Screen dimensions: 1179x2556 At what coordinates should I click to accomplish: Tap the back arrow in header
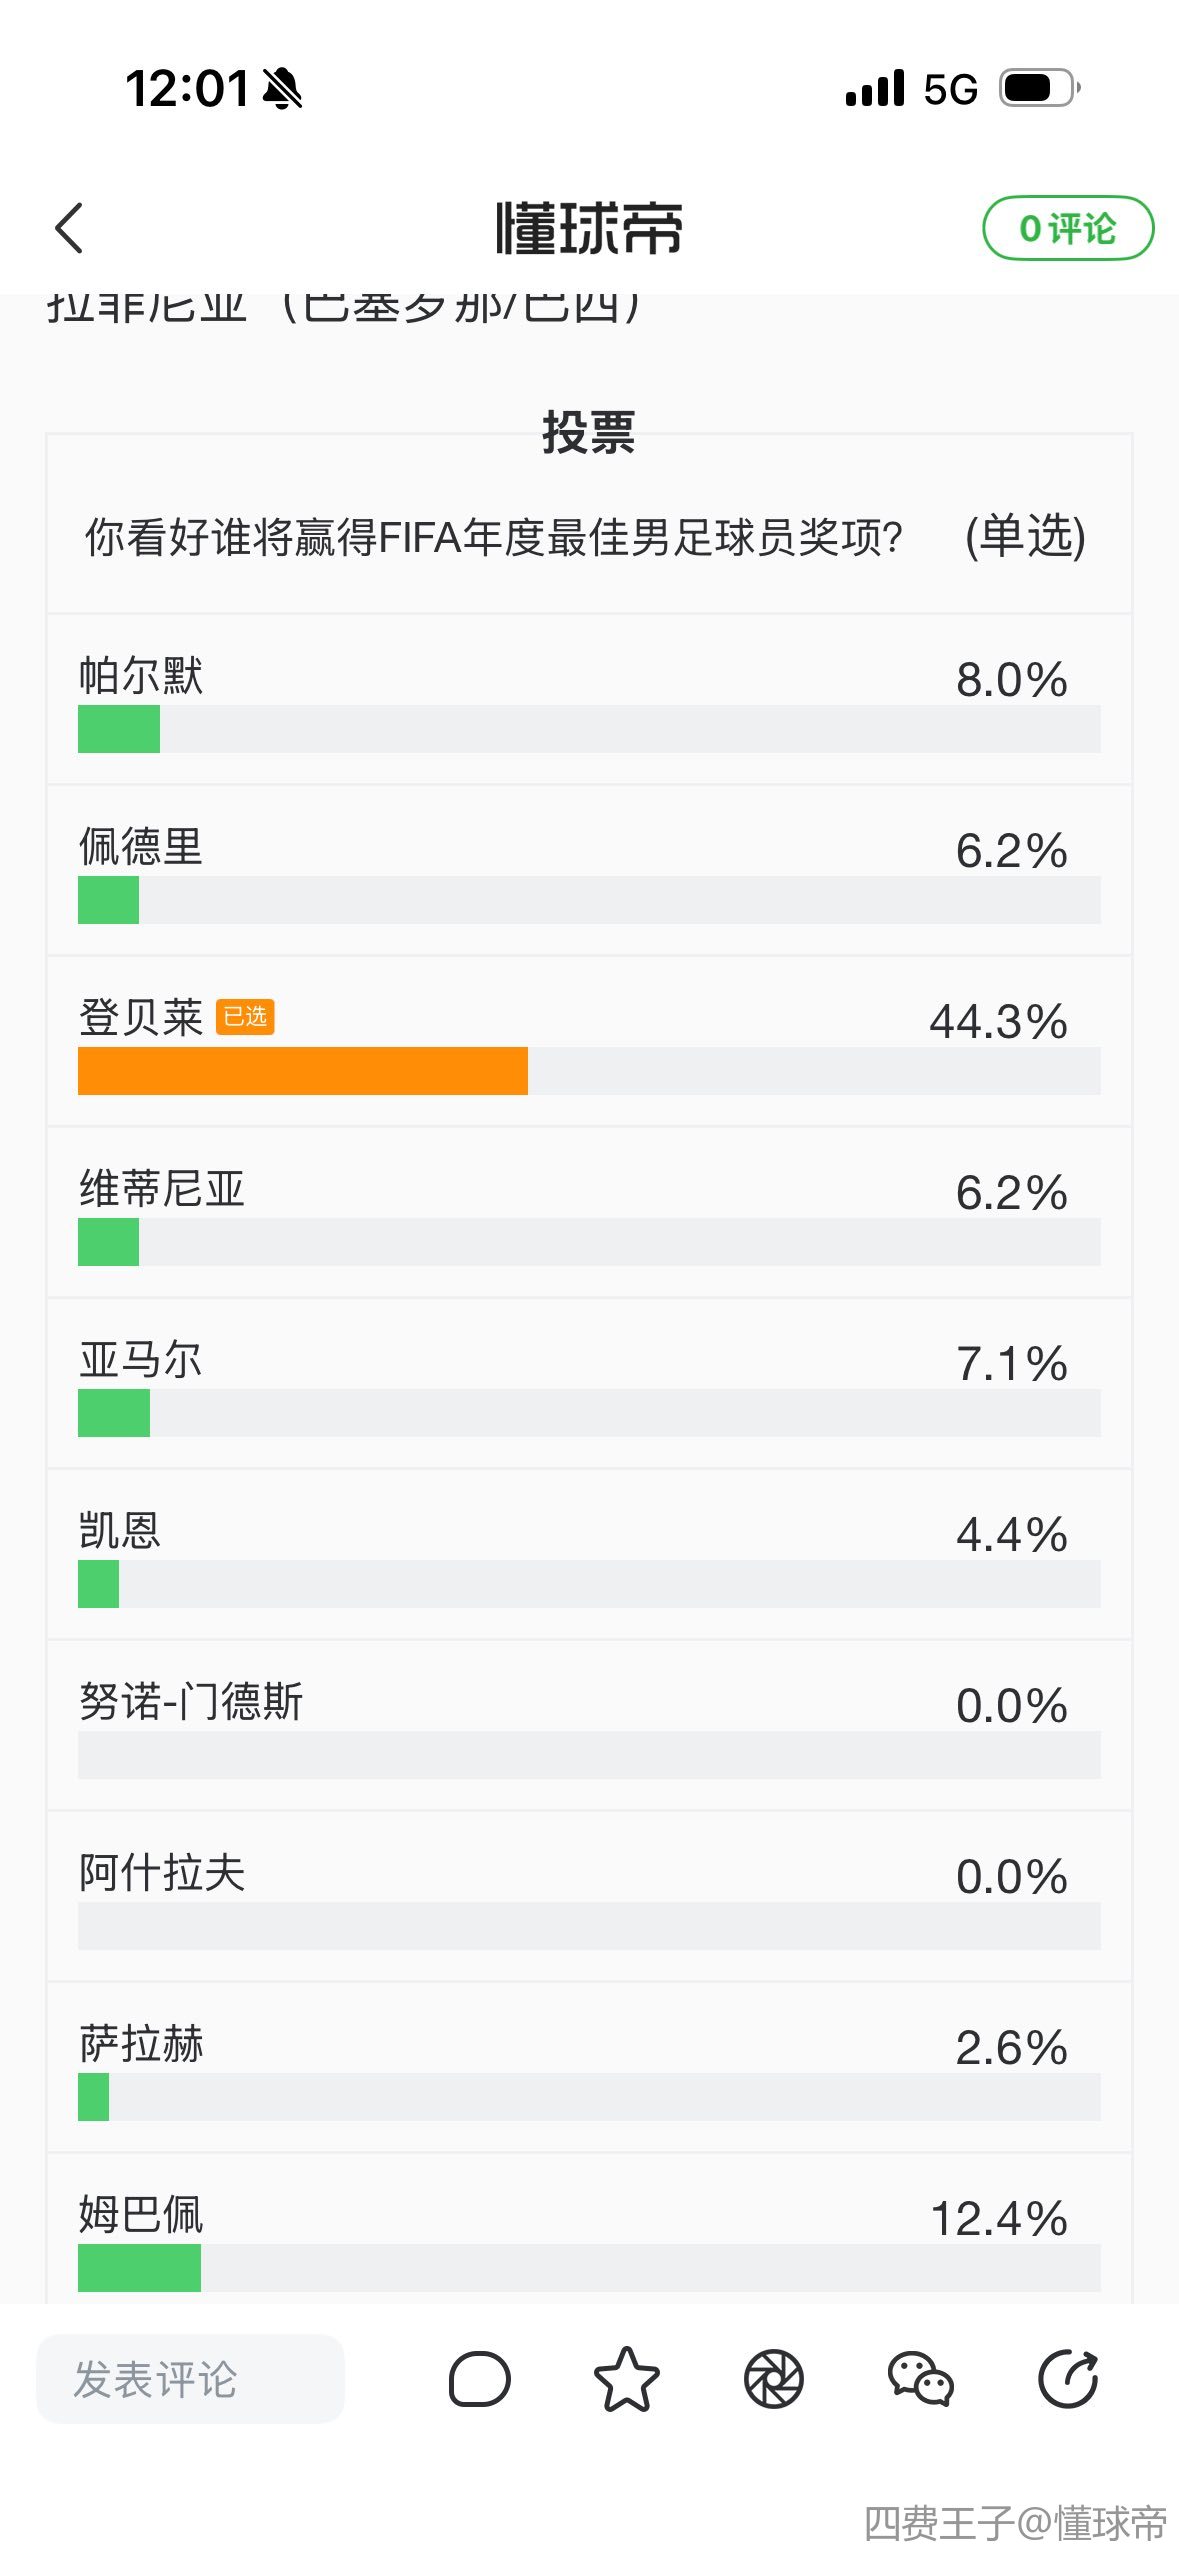tap(69, 228)
